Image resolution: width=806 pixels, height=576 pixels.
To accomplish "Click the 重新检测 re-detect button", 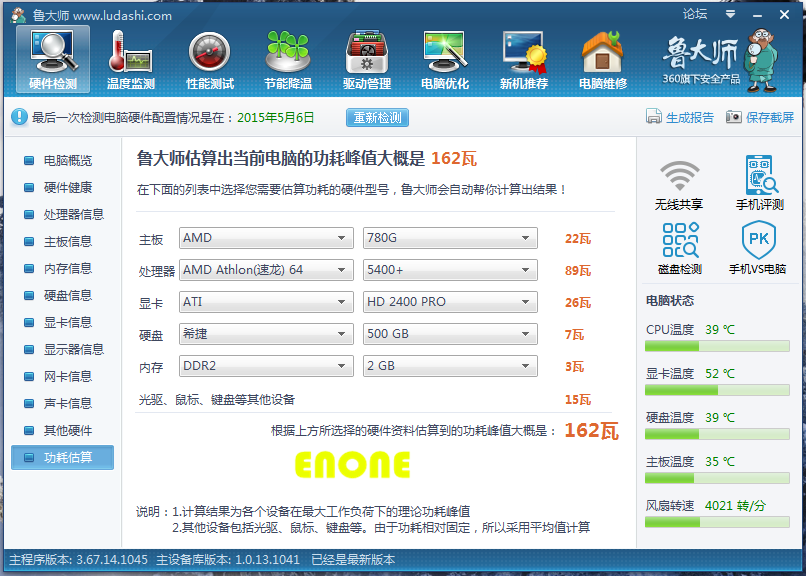I will coord(377,117).
